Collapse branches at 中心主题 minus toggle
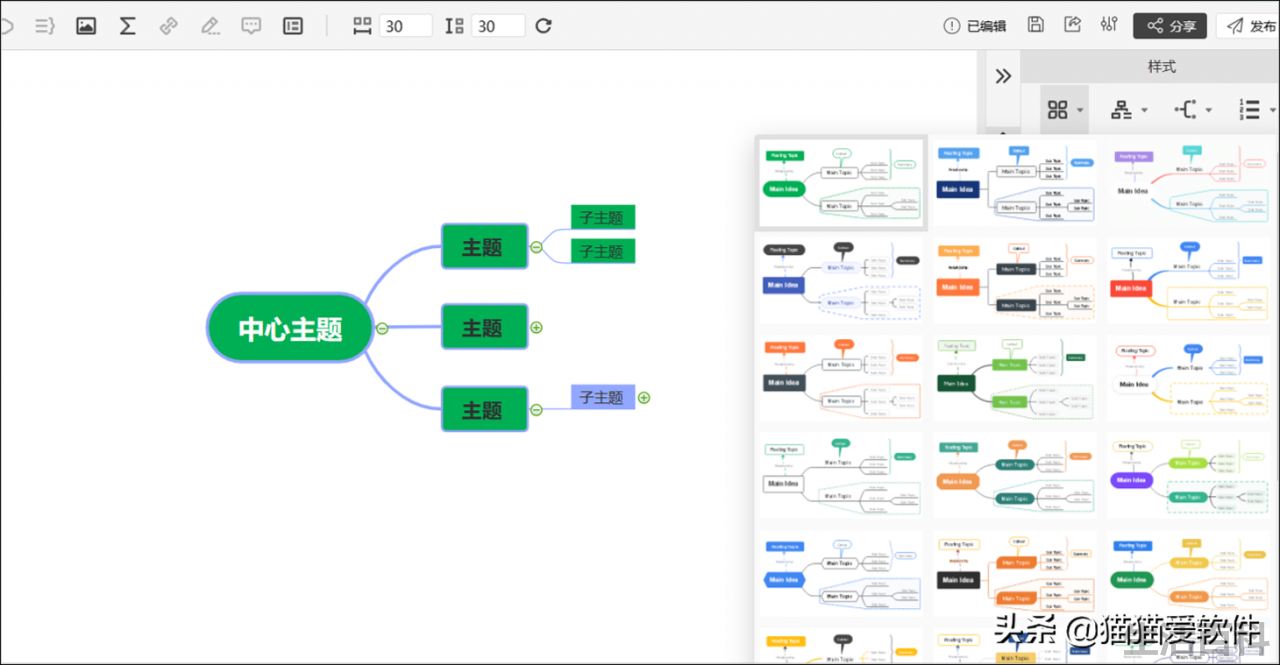 [x=382, y=328]
